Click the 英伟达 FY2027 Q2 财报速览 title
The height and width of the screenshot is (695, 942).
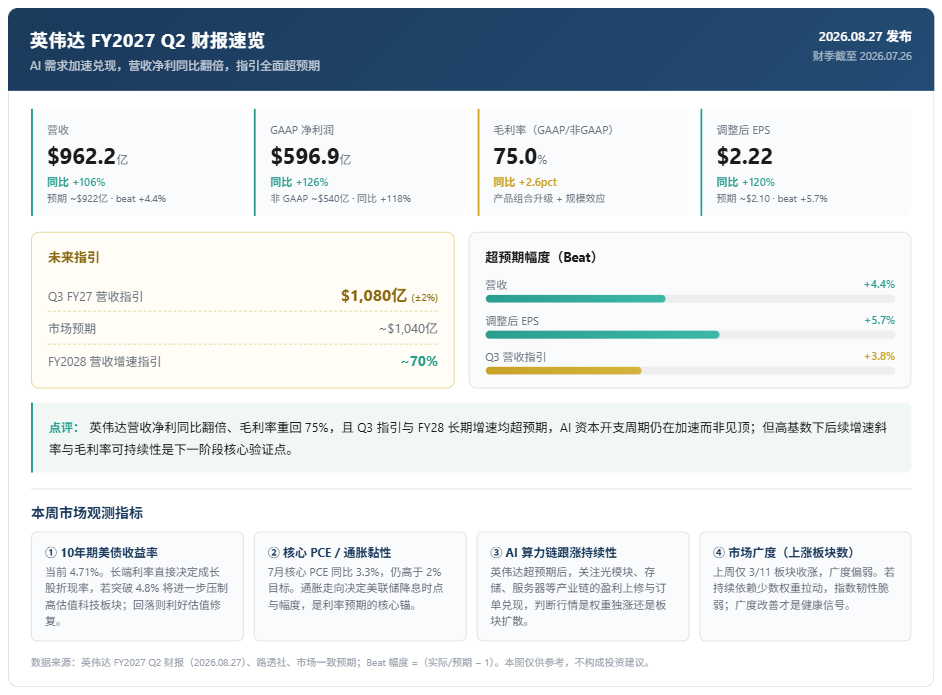(147, 40)
